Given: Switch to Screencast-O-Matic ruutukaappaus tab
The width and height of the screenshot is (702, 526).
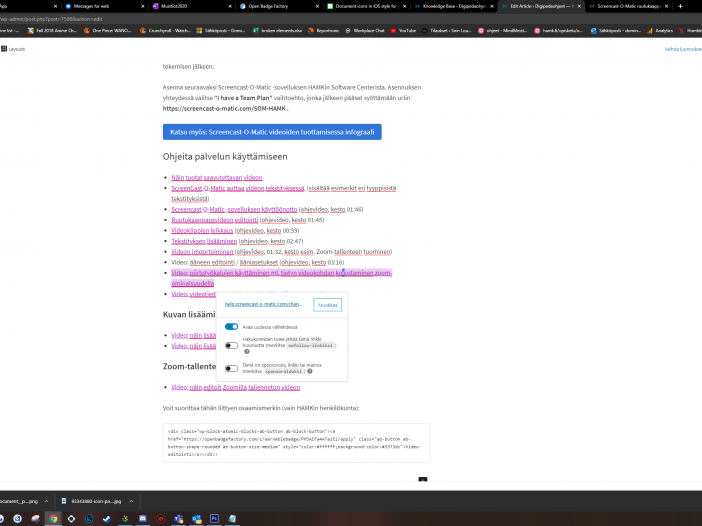Looking at the screenshot, I should coord(629,6).
